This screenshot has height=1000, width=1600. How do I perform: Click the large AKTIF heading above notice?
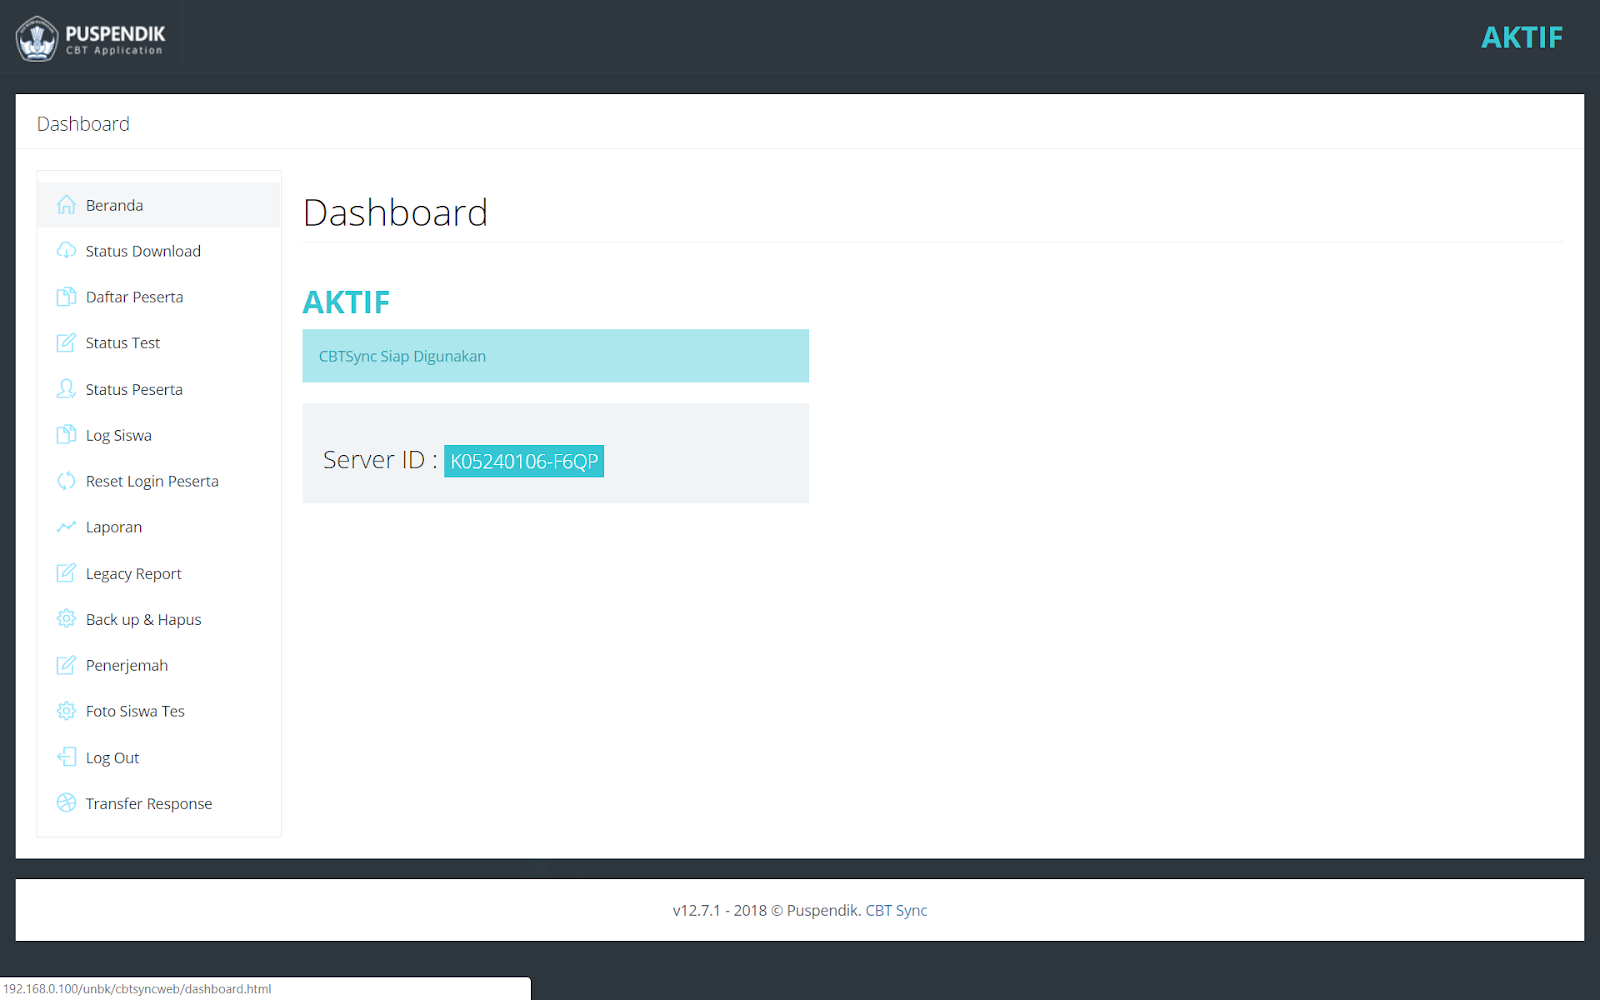[x=346, y=302]
